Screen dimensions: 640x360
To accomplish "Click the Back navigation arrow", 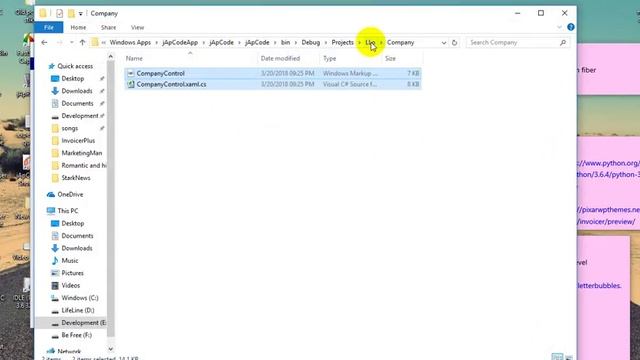I will [44, 42].
